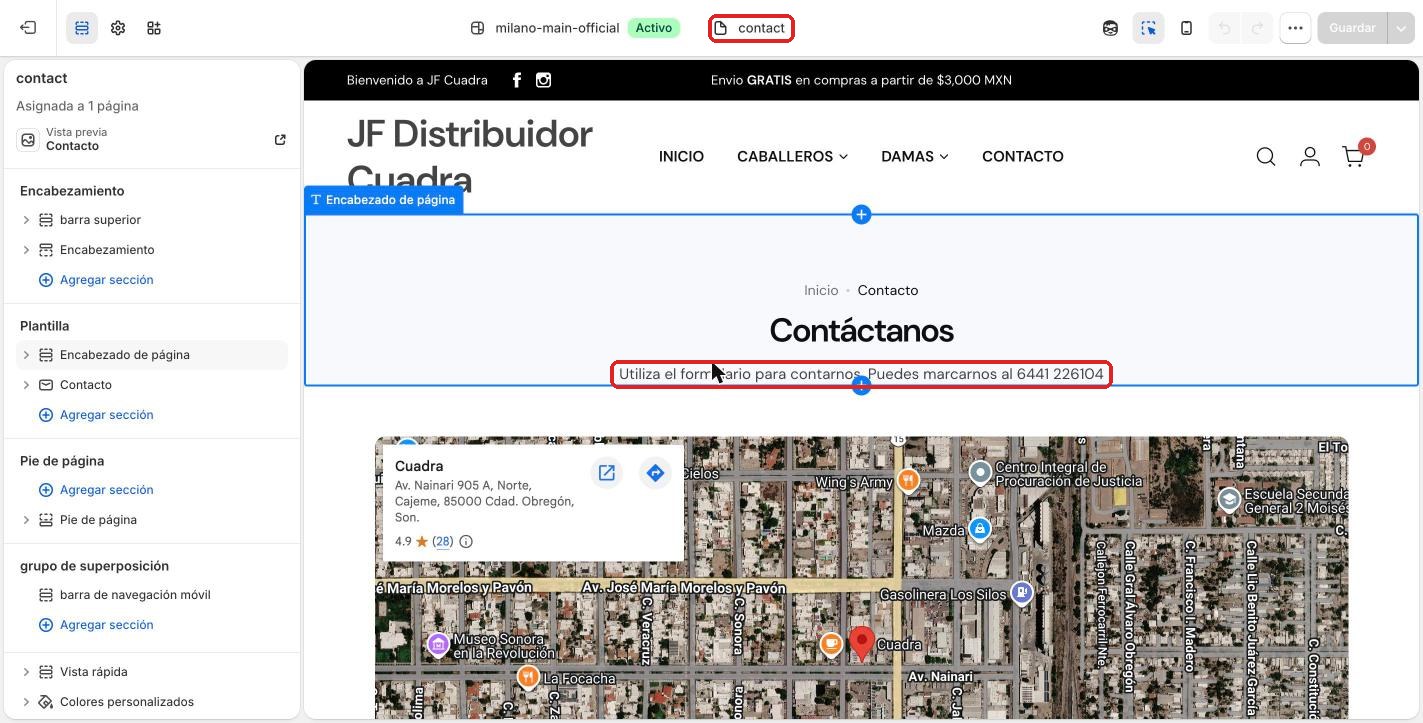Click the store search magnifier icon
This screenshot has height=723, width=1423.
click(1266, 156)
